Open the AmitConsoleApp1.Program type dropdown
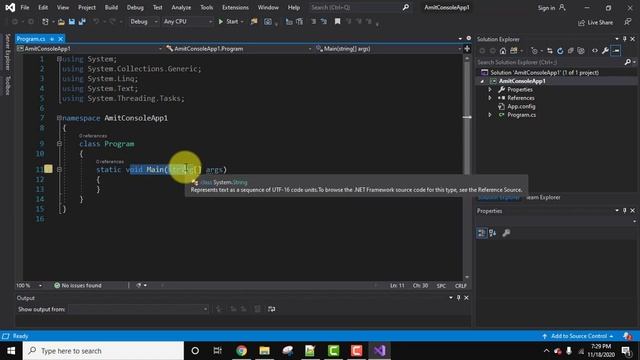The height and width of the screenshot is (360, 640). click(x=238, y=49)
